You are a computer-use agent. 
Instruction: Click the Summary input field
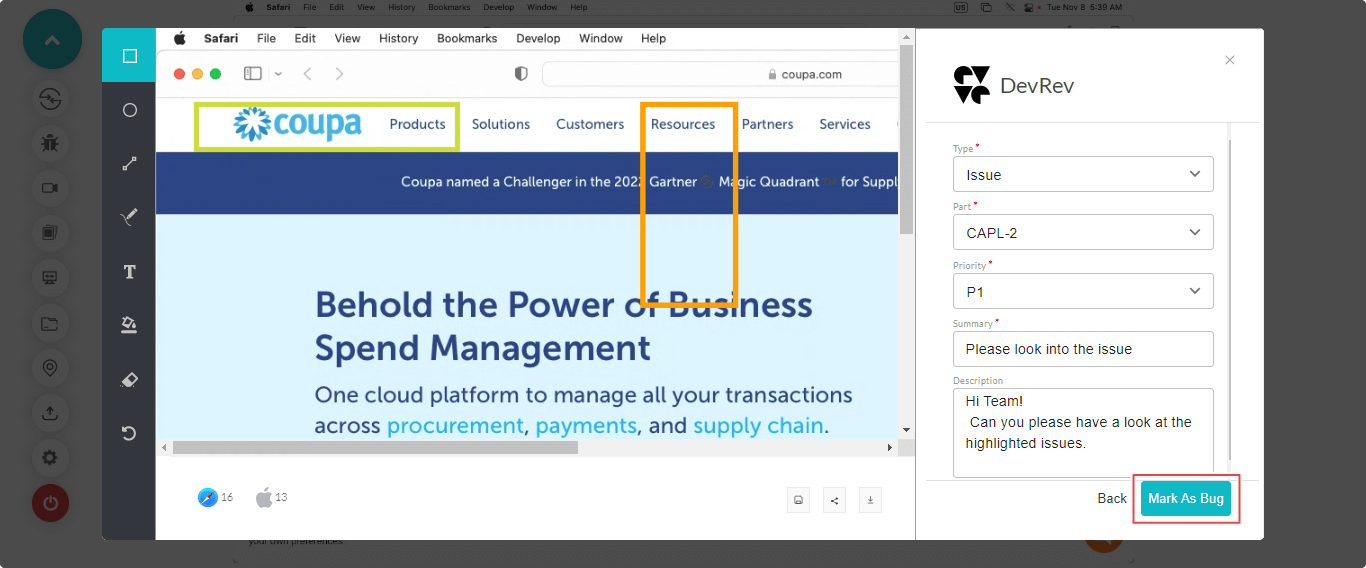(1083, 349)
